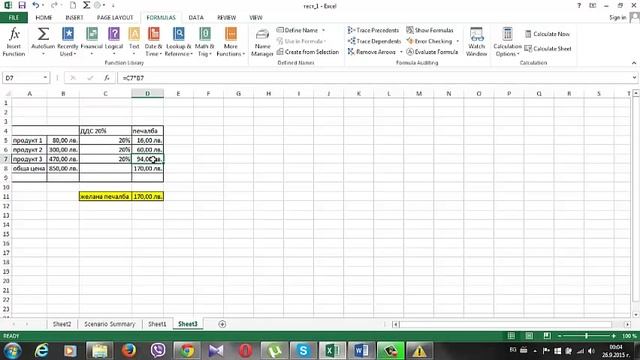Switch to the DATA tab
The height and width of the screenshot is (360, 640).
(196, 18)
